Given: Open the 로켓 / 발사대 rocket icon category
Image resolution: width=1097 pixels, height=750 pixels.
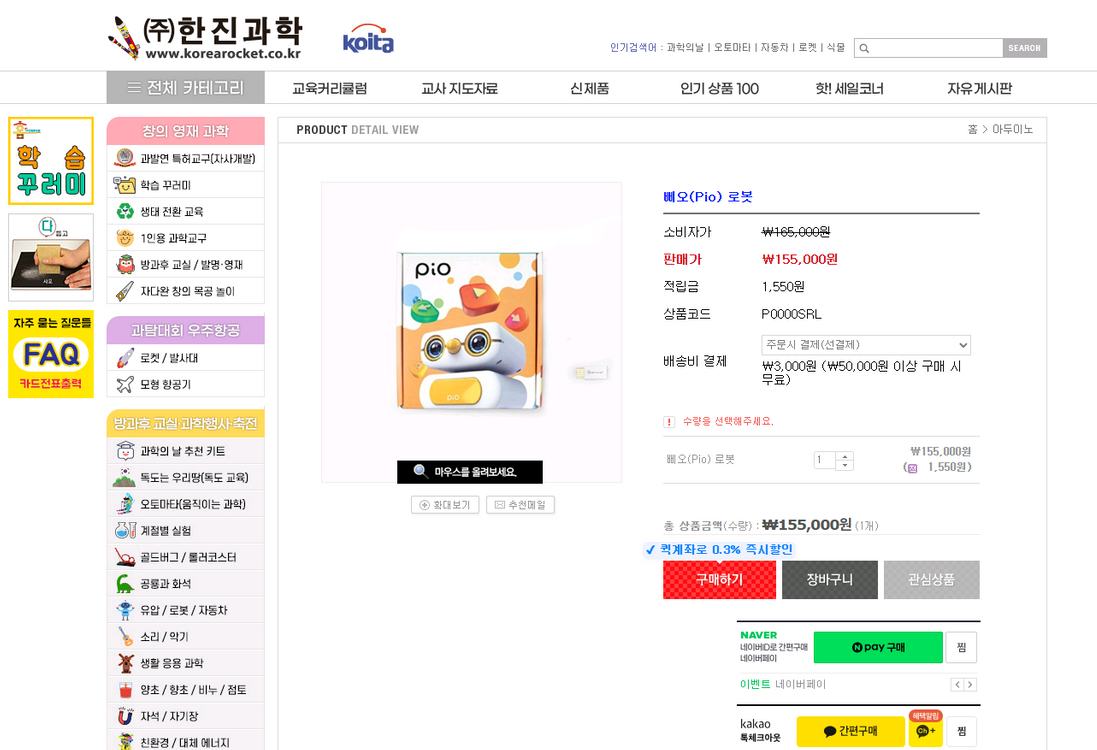Looking at the screenshot, I should 125,358.
